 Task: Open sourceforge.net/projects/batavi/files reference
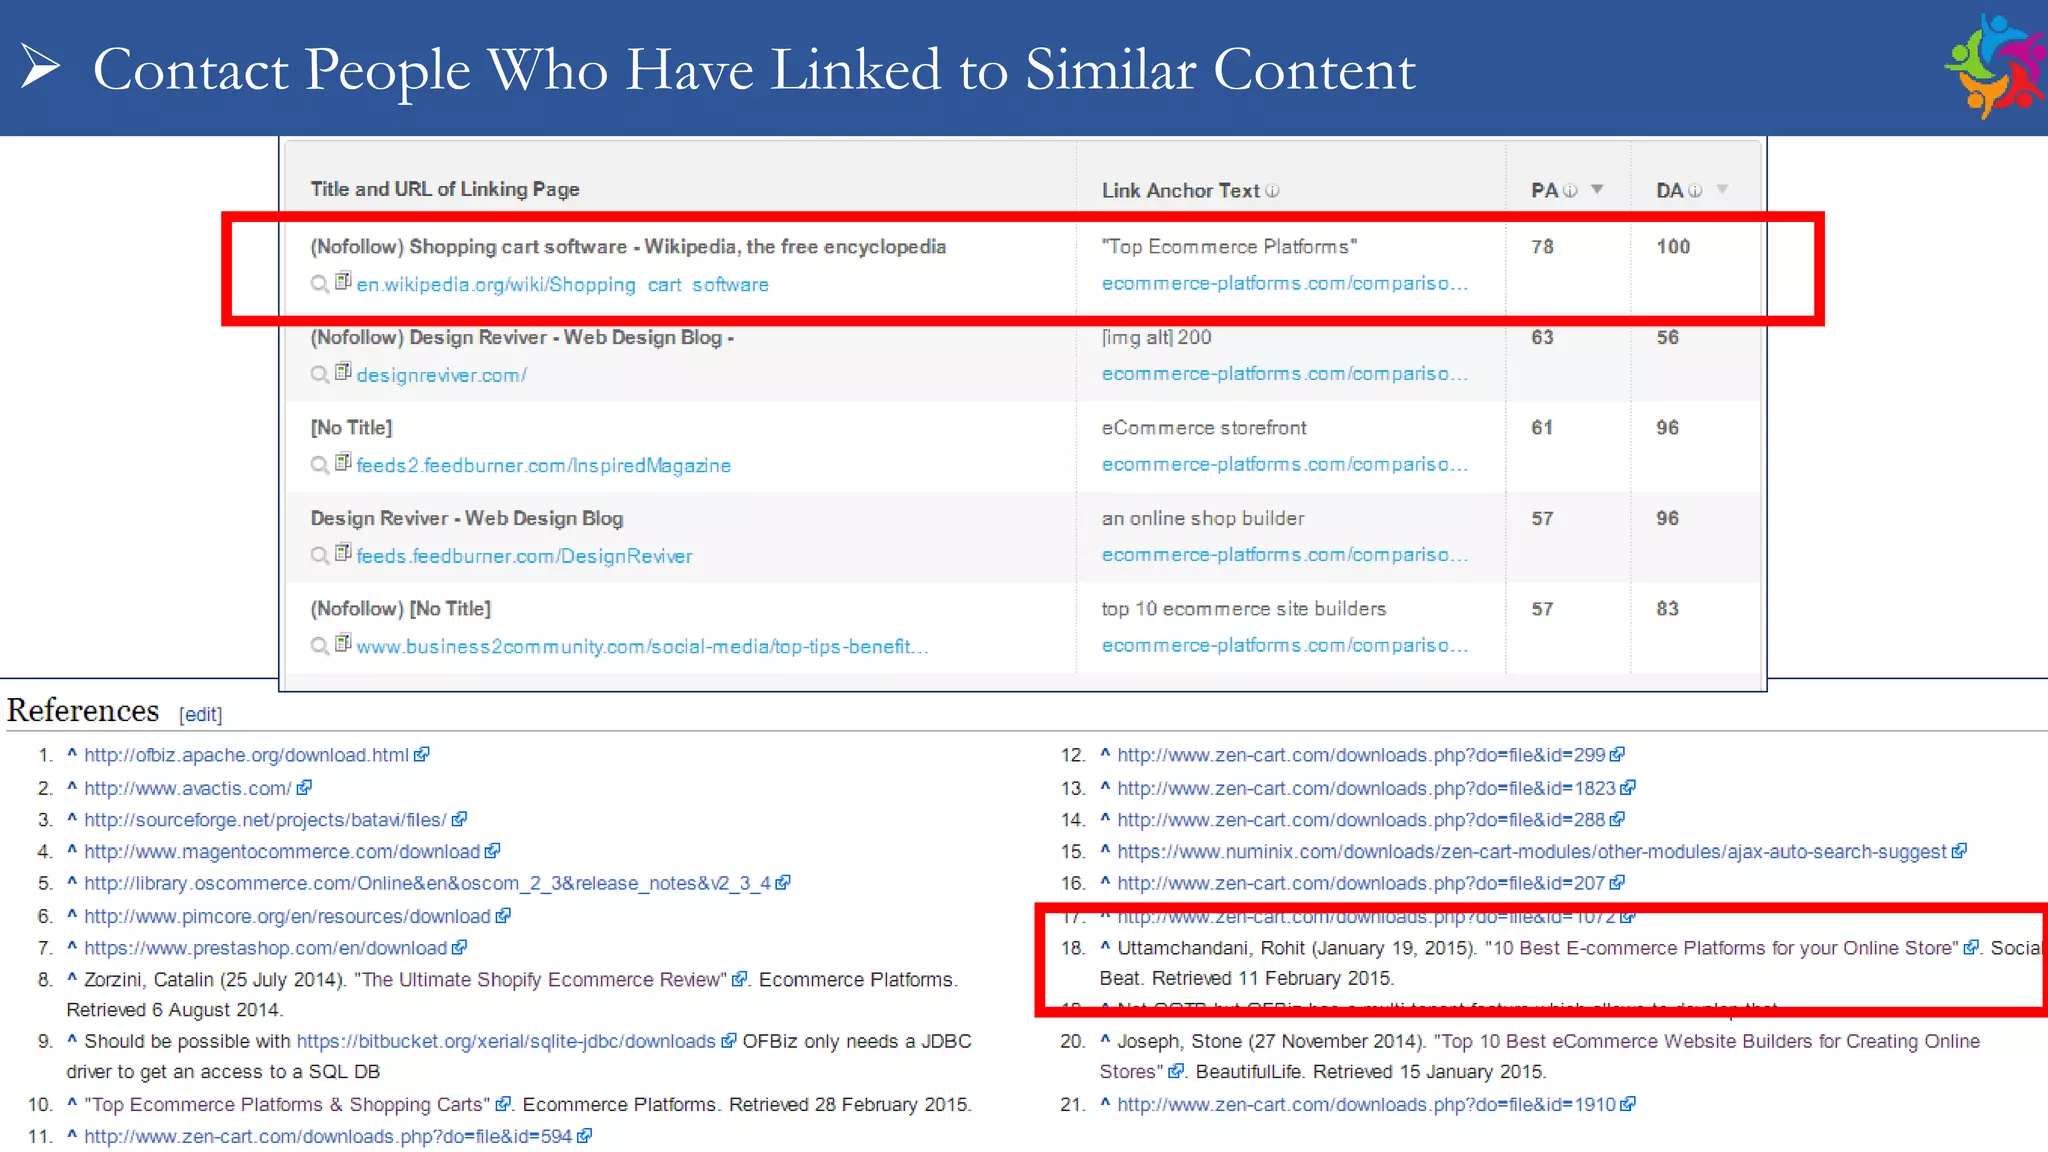(x=266, y=820)
